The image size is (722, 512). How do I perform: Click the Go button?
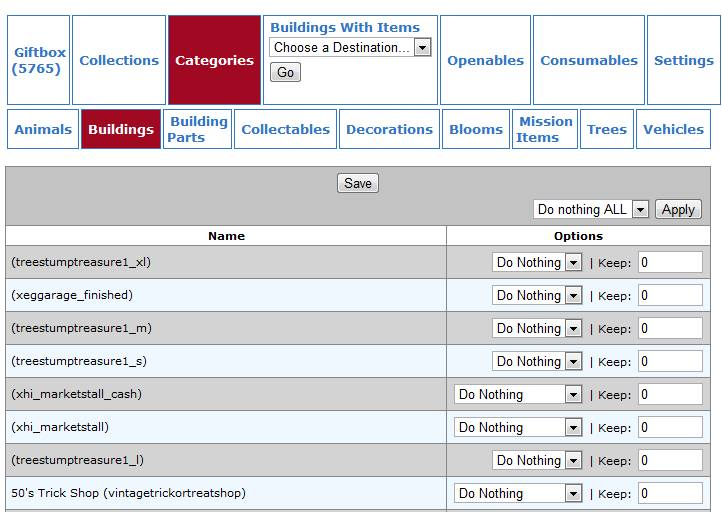[x=285, y=72]
